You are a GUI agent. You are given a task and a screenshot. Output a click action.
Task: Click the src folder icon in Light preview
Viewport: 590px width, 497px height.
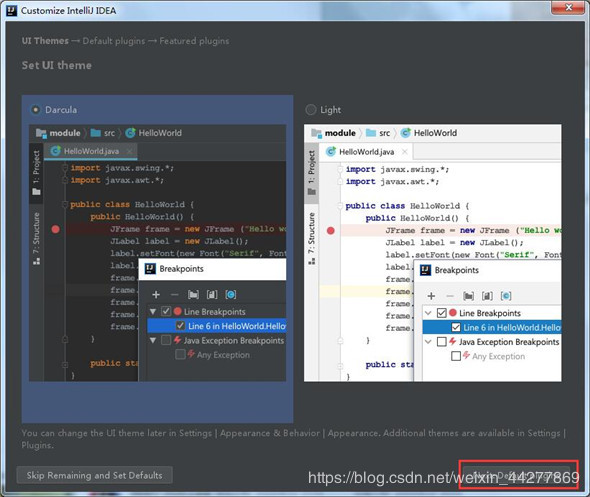click(371, 133)
